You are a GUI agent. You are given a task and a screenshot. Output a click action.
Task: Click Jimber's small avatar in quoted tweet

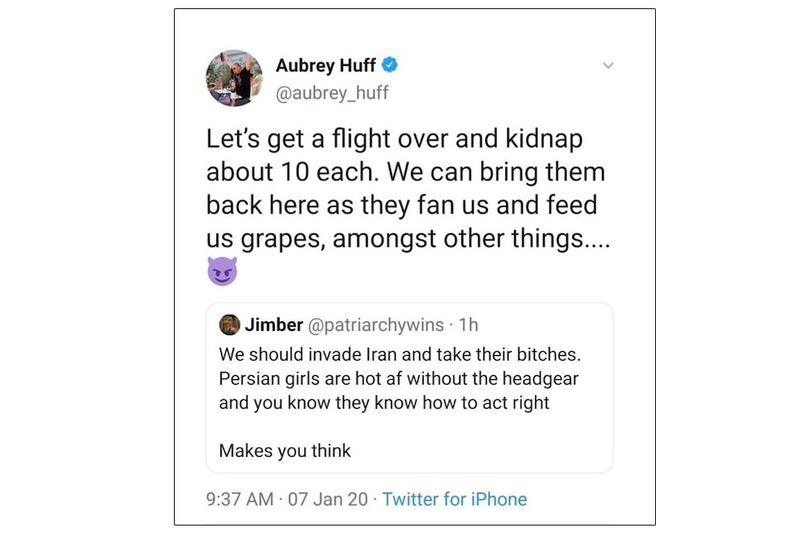tap(229, 326)
